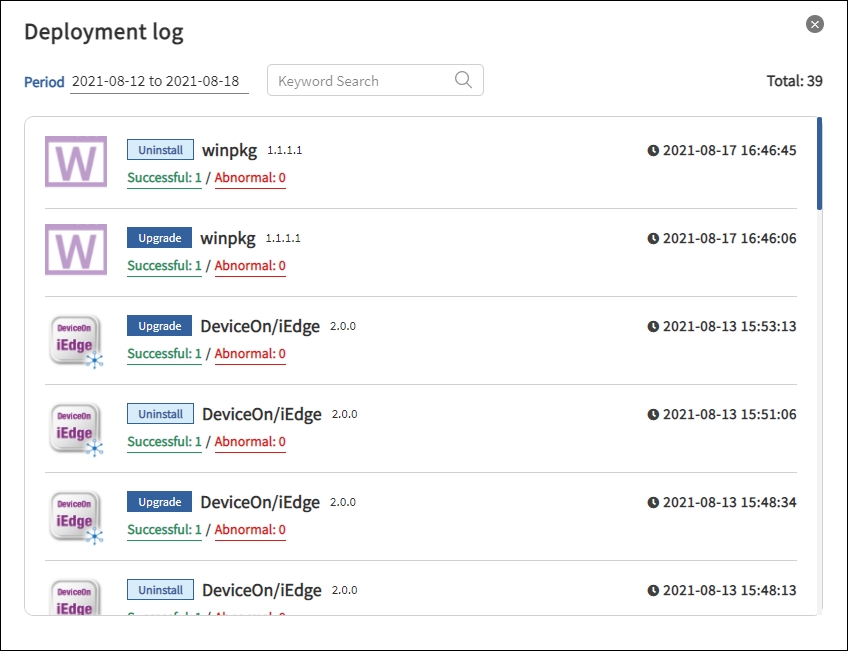Click clock icon beside 2021-08-17 16:46:45
848x651 pixels.
[x=653, y=150]
